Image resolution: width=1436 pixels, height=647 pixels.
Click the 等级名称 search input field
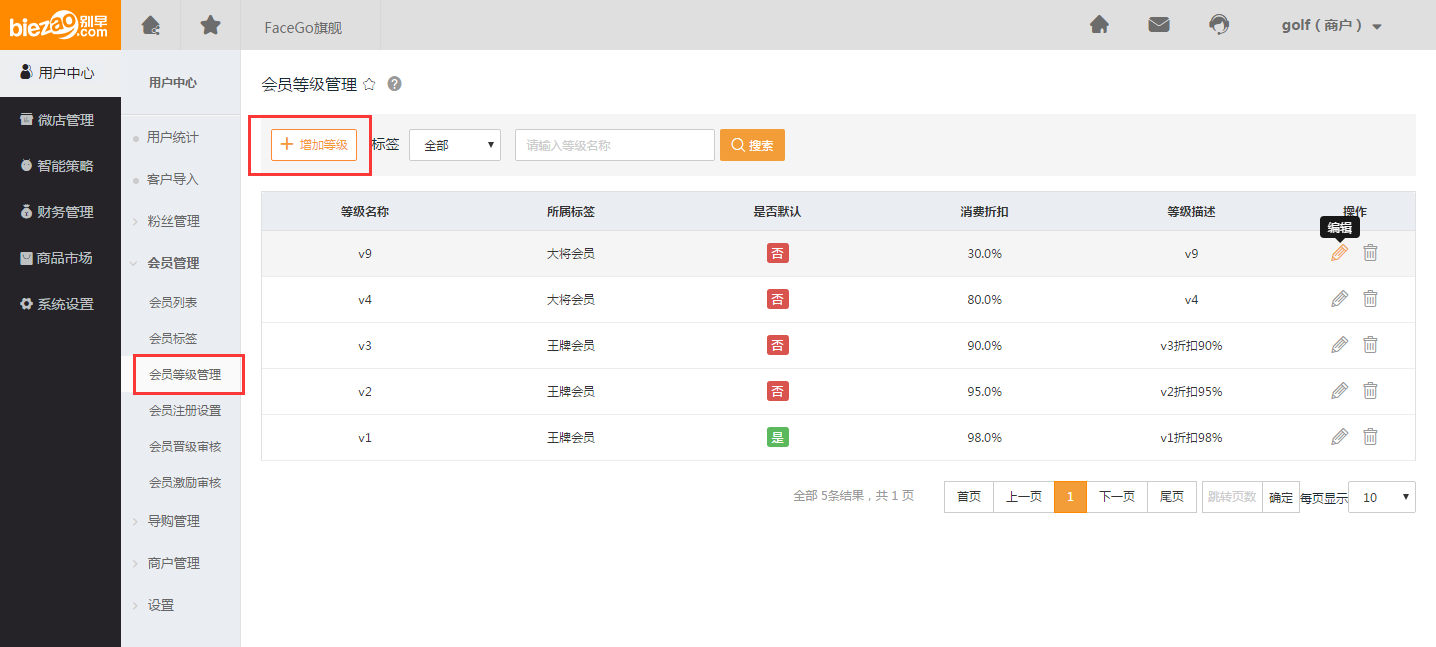[614, 145]
